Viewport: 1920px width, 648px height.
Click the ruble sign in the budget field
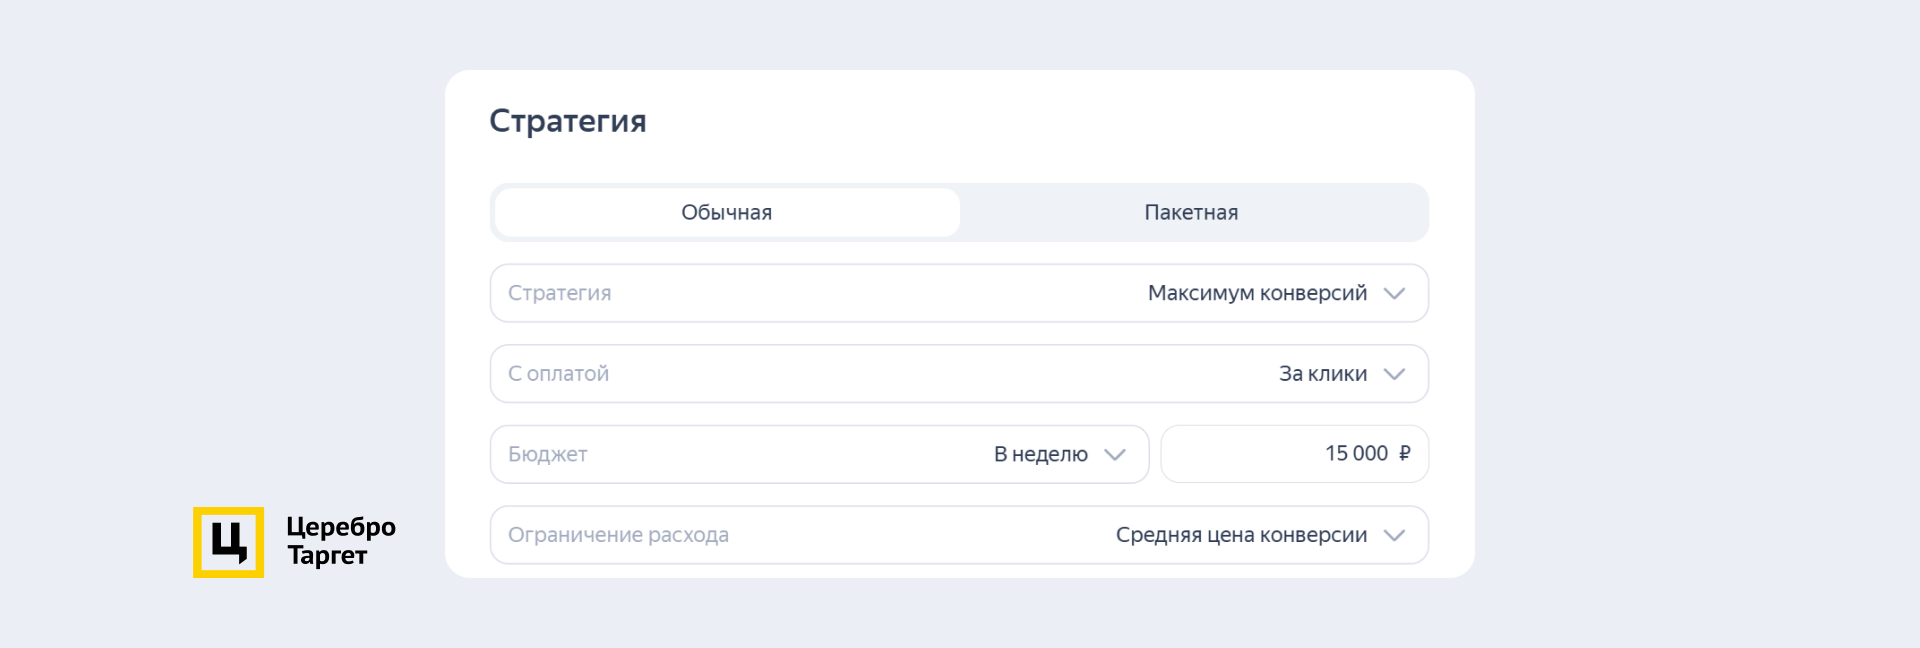click(1405, 453)
